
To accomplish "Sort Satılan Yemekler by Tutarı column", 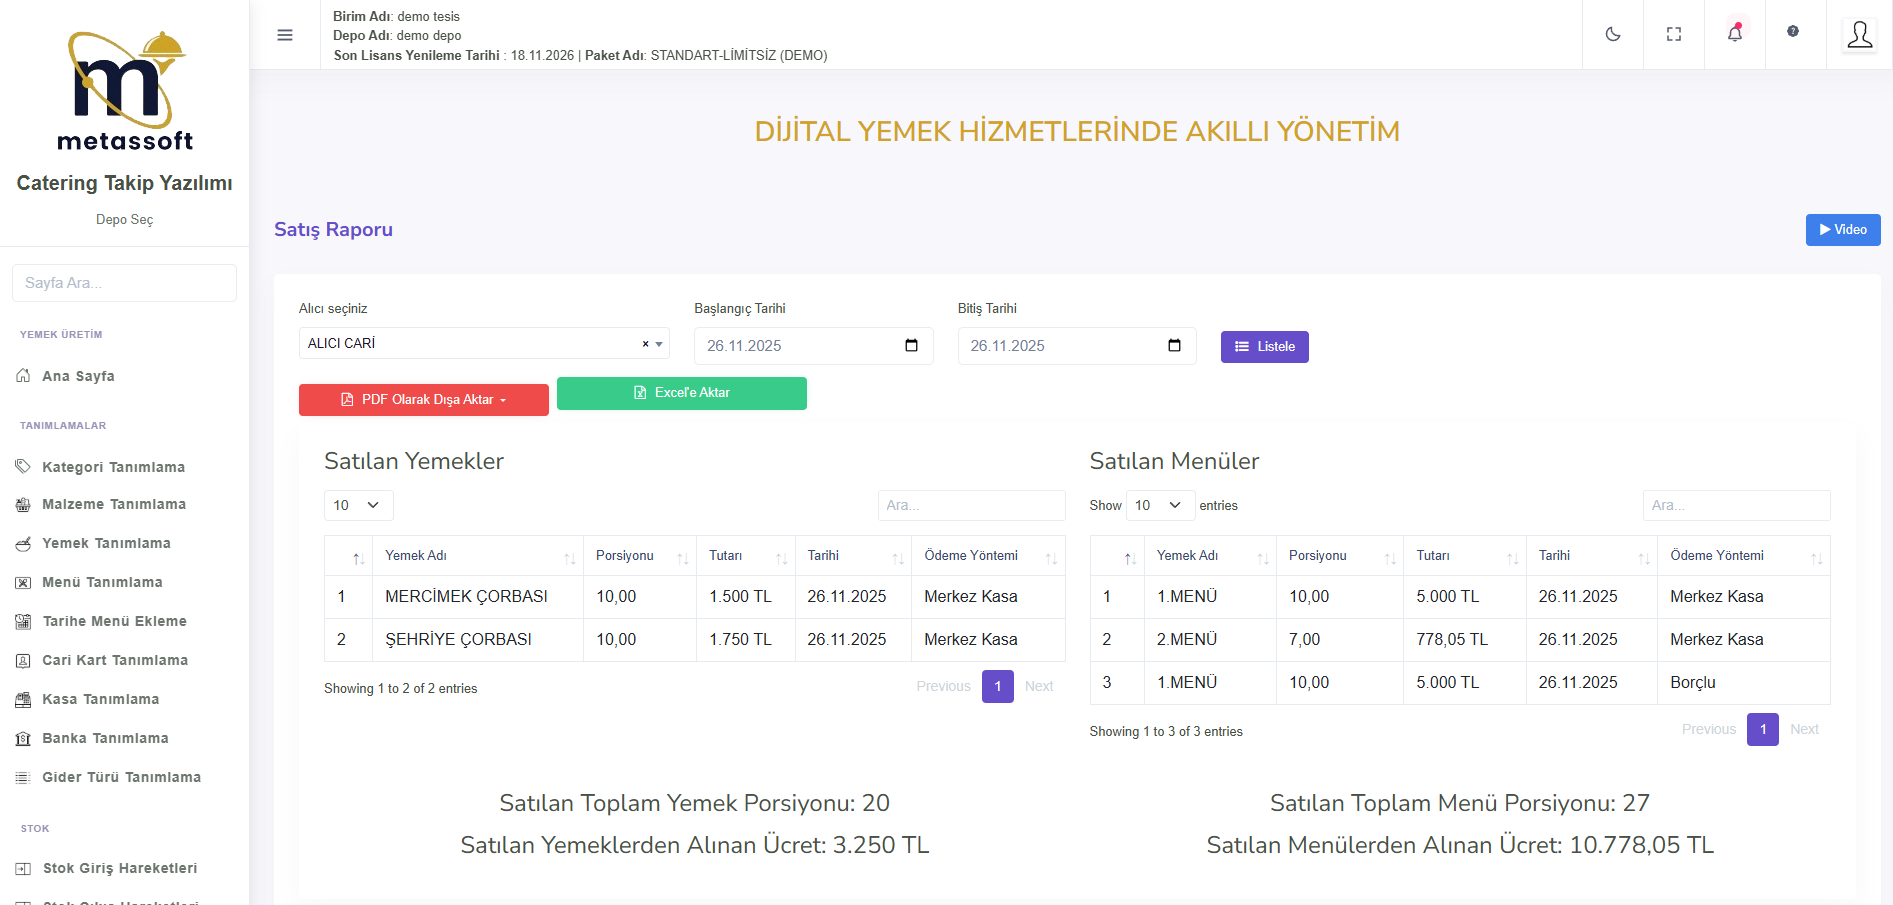I will click(x=745, y=556).
